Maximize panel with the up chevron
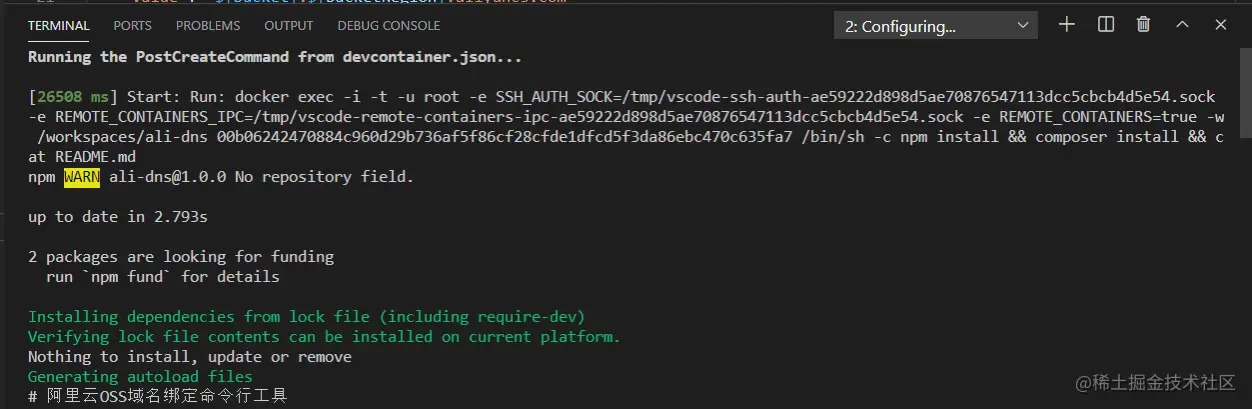 click(x=1182, y=25)
